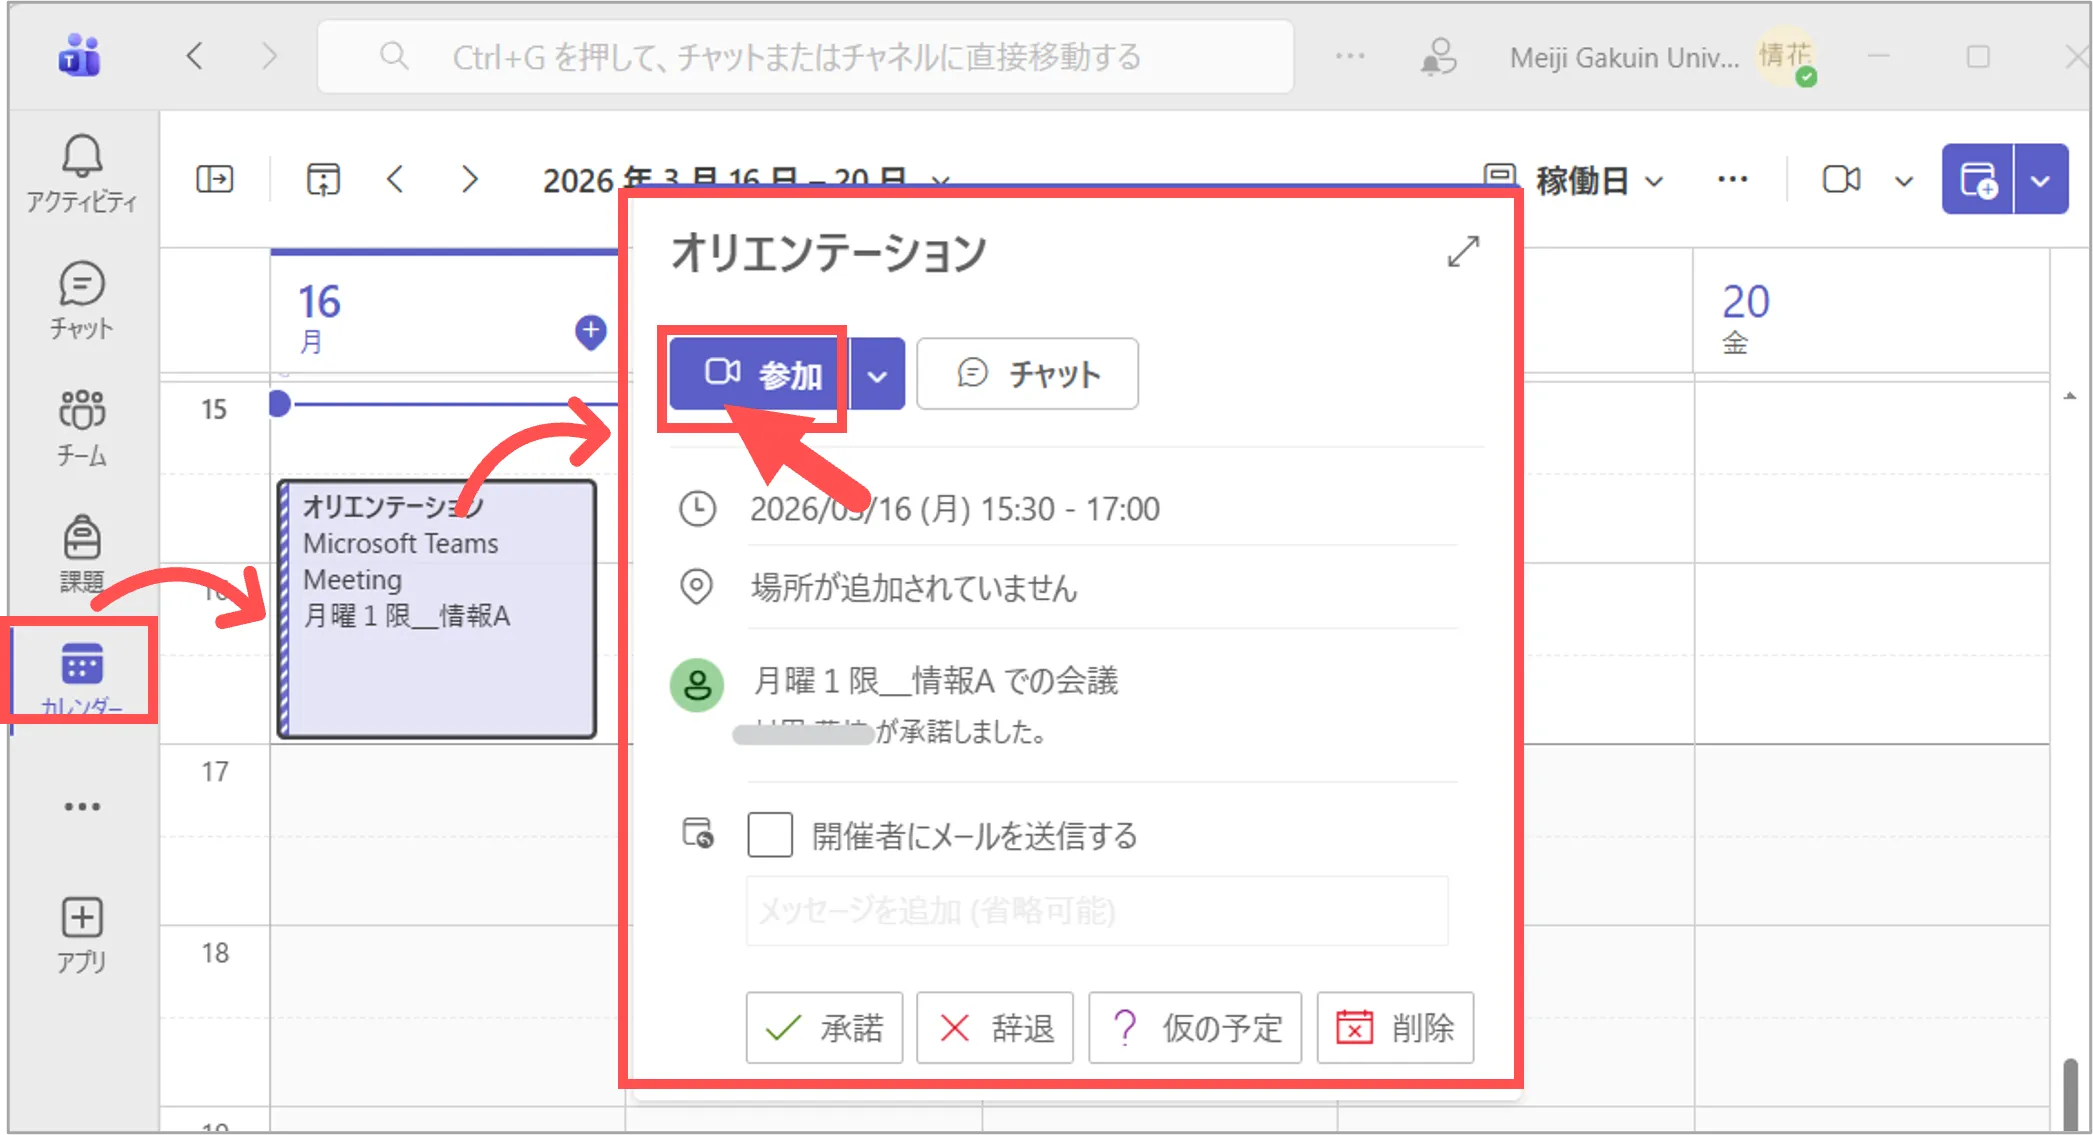This screenshot has width=2093, height=1135.
Task: Click the search box at top
Action: point(805,57)
